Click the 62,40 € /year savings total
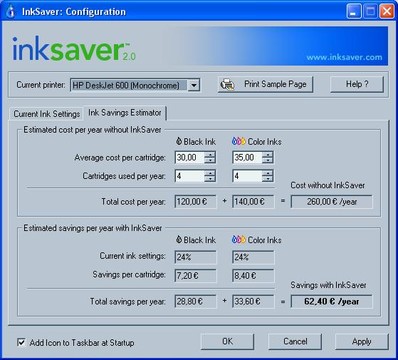This screenshot has height=360, width=398. point(332,301)
